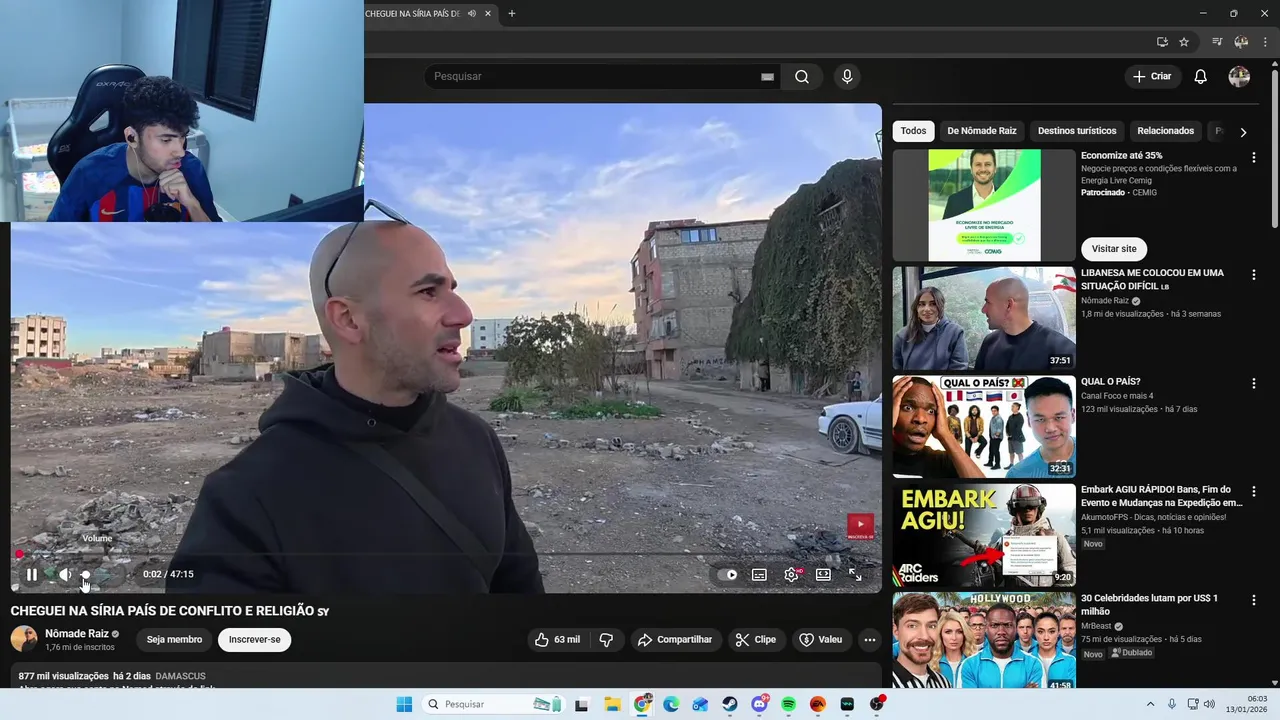
Task: Select the Relacionados chip
Action: [1165, 131]
